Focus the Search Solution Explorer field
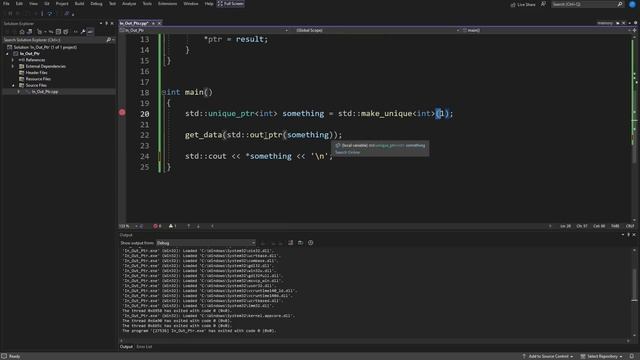This screenshot has height=360, width=640. pyautogui.click(x=54, y=40)
